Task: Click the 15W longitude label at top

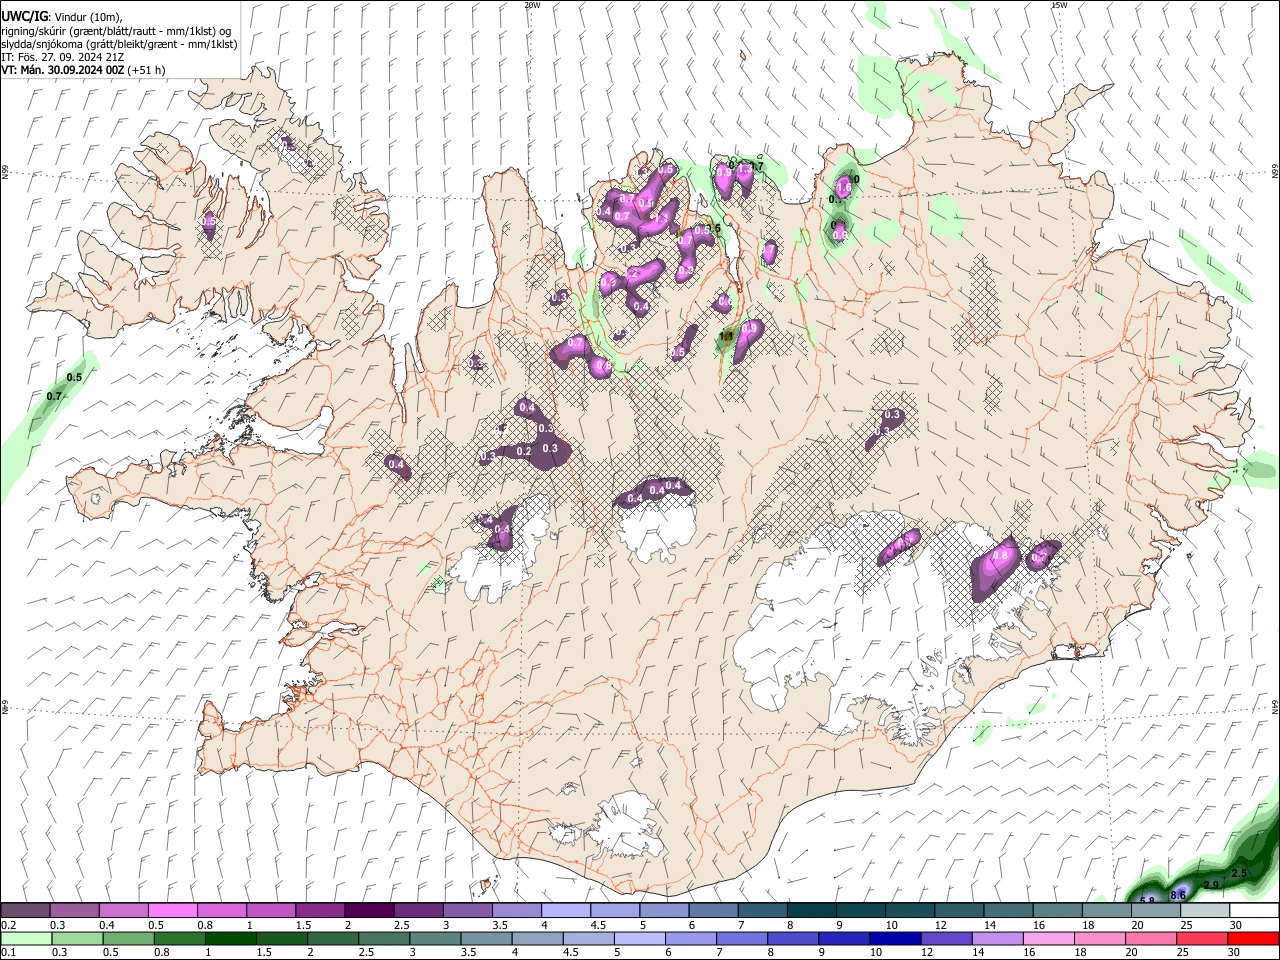Action: pyautogui.click(x=1059, y=5)
